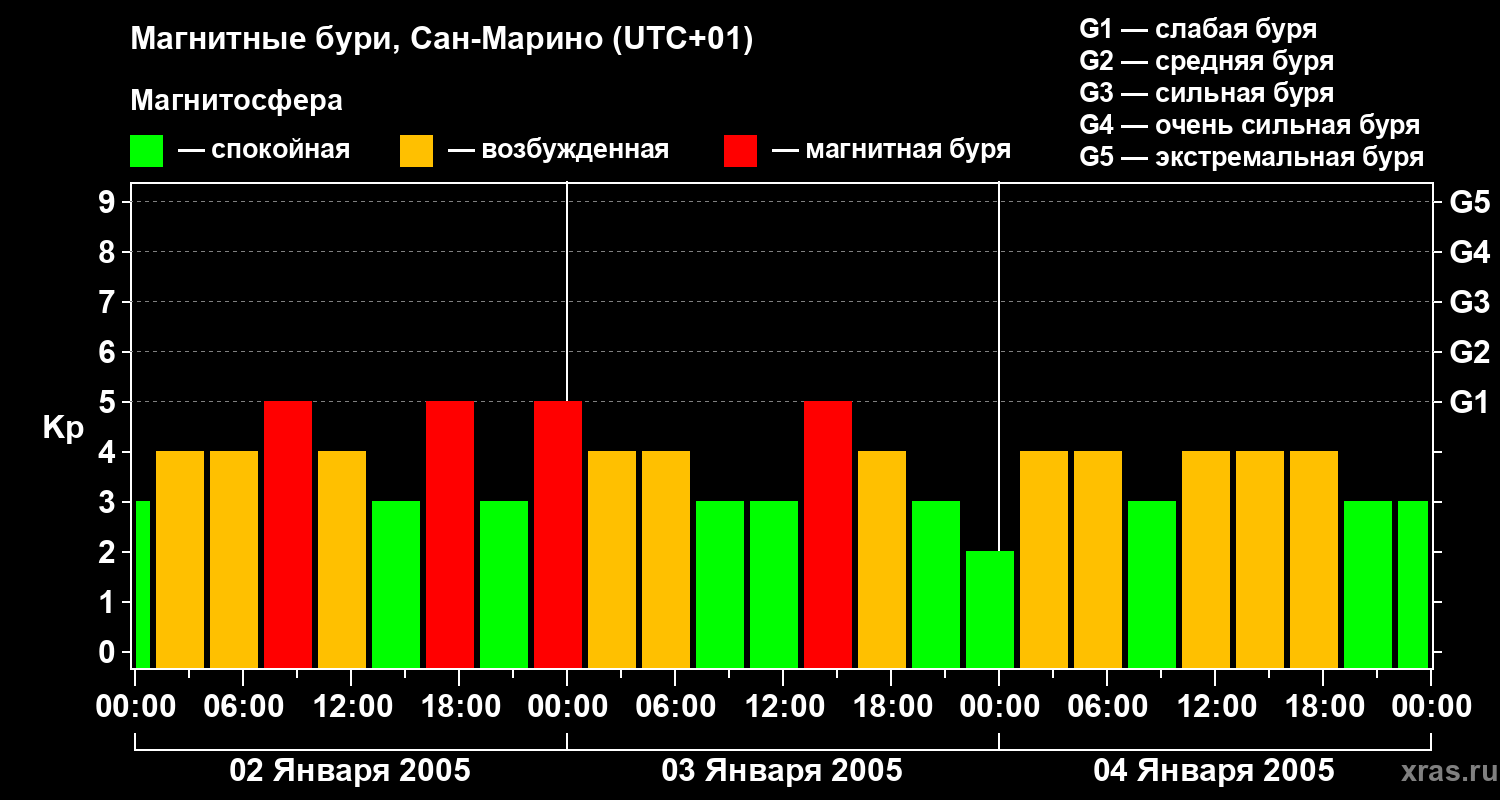This screenshot has height=800, width=1500.
Task: Click the right-axis "G4" scale label
Action: coord(1469,252)
